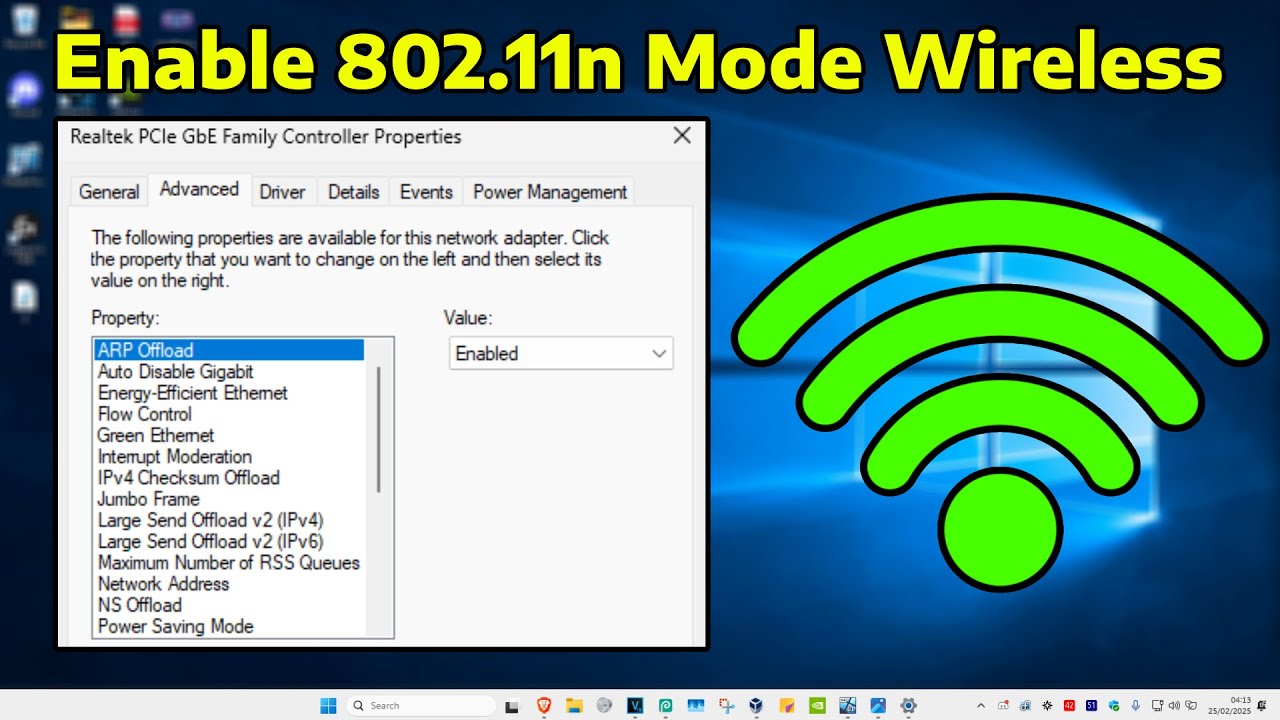Select Interrupt Moderation property
The height and width of the screenshot is (720, 1280).
point(175,456)
